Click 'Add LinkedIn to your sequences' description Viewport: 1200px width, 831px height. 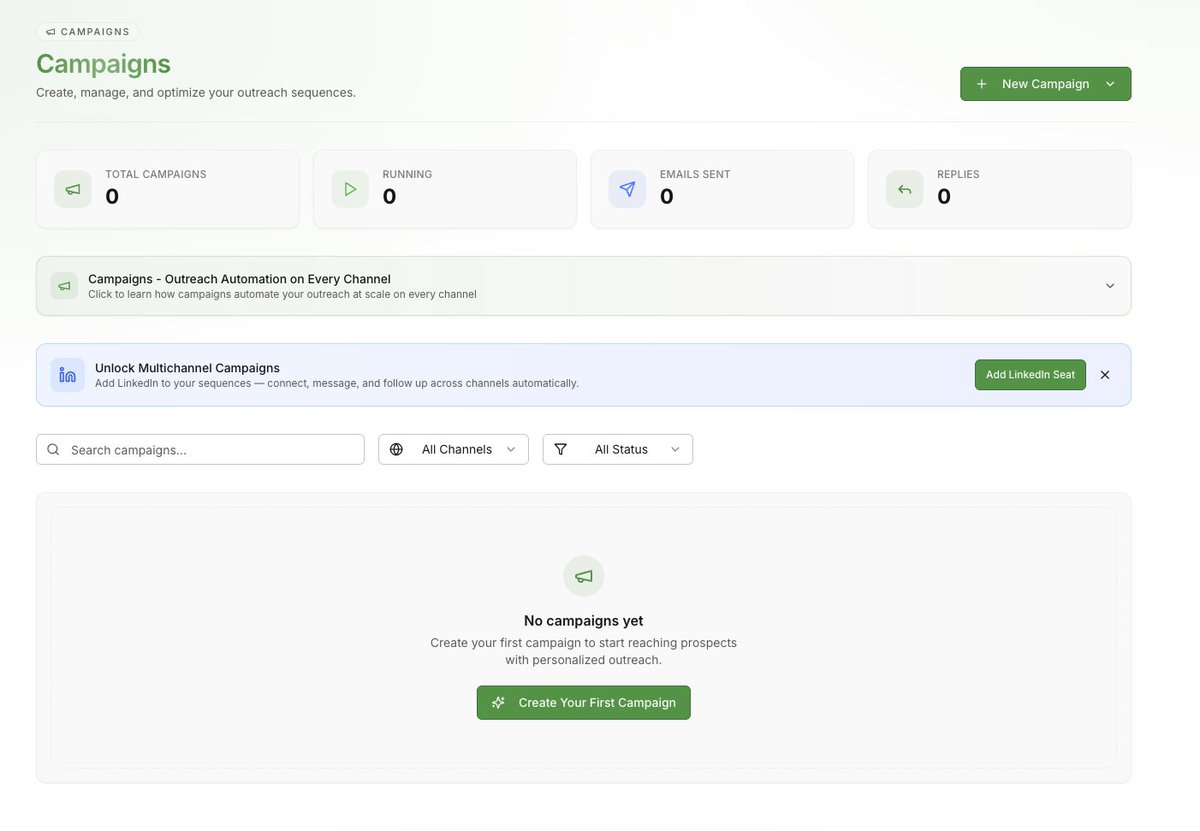(337, 383)
